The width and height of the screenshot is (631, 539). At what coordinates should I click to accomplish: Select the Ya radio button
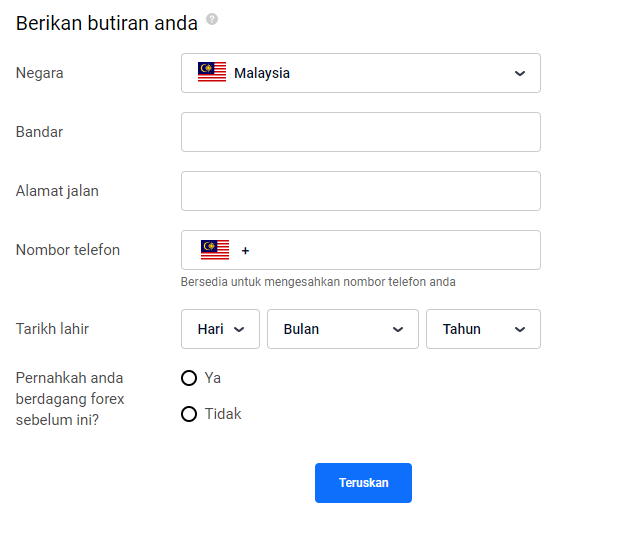(x=189, y=378)
